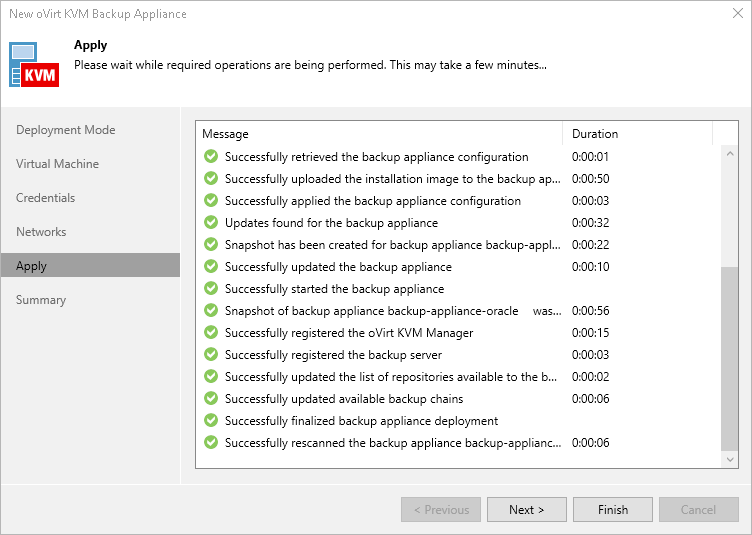
Task: Select 'Snapshot has been created for backup appliance' message
Action: pos(392,245)
